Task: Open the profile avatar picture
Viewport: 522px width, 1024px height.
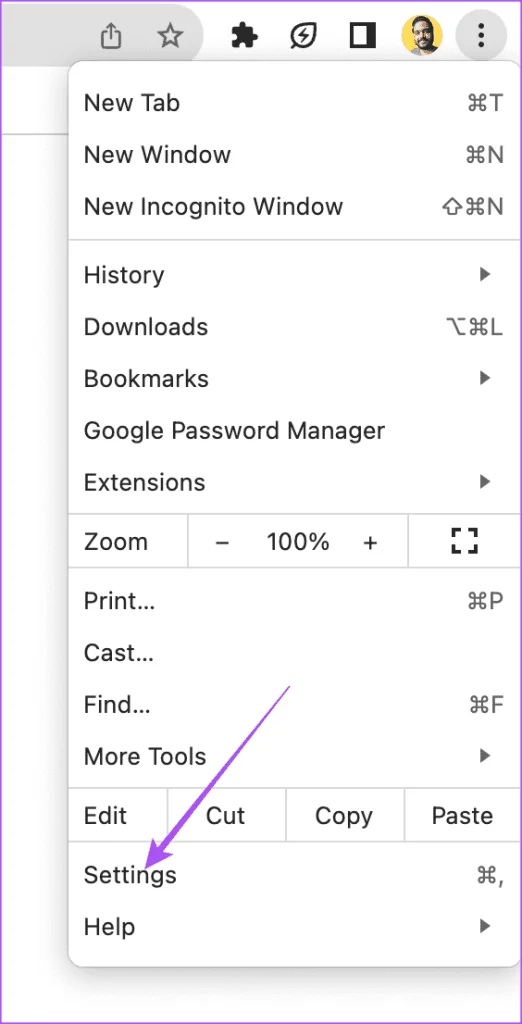Action: 421,35
